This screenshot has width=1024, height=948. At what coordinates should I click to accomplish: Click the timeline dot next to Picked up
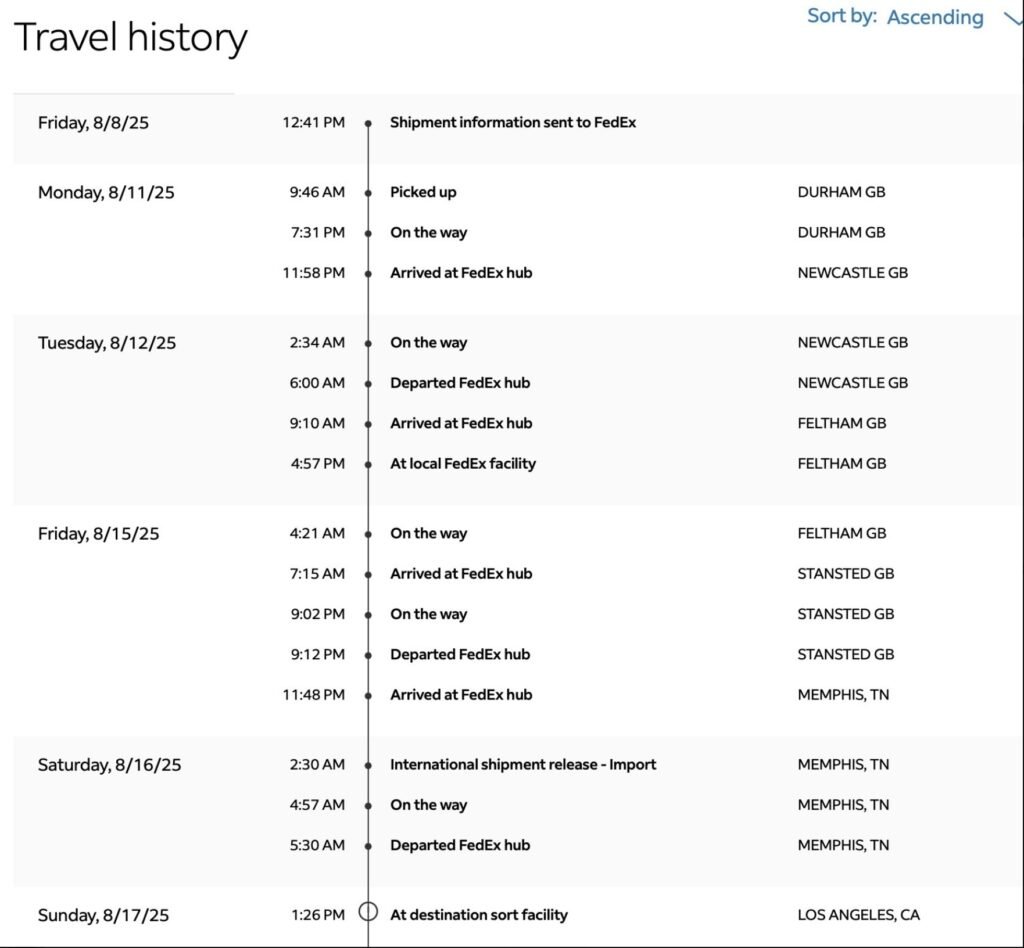(368, 193)
